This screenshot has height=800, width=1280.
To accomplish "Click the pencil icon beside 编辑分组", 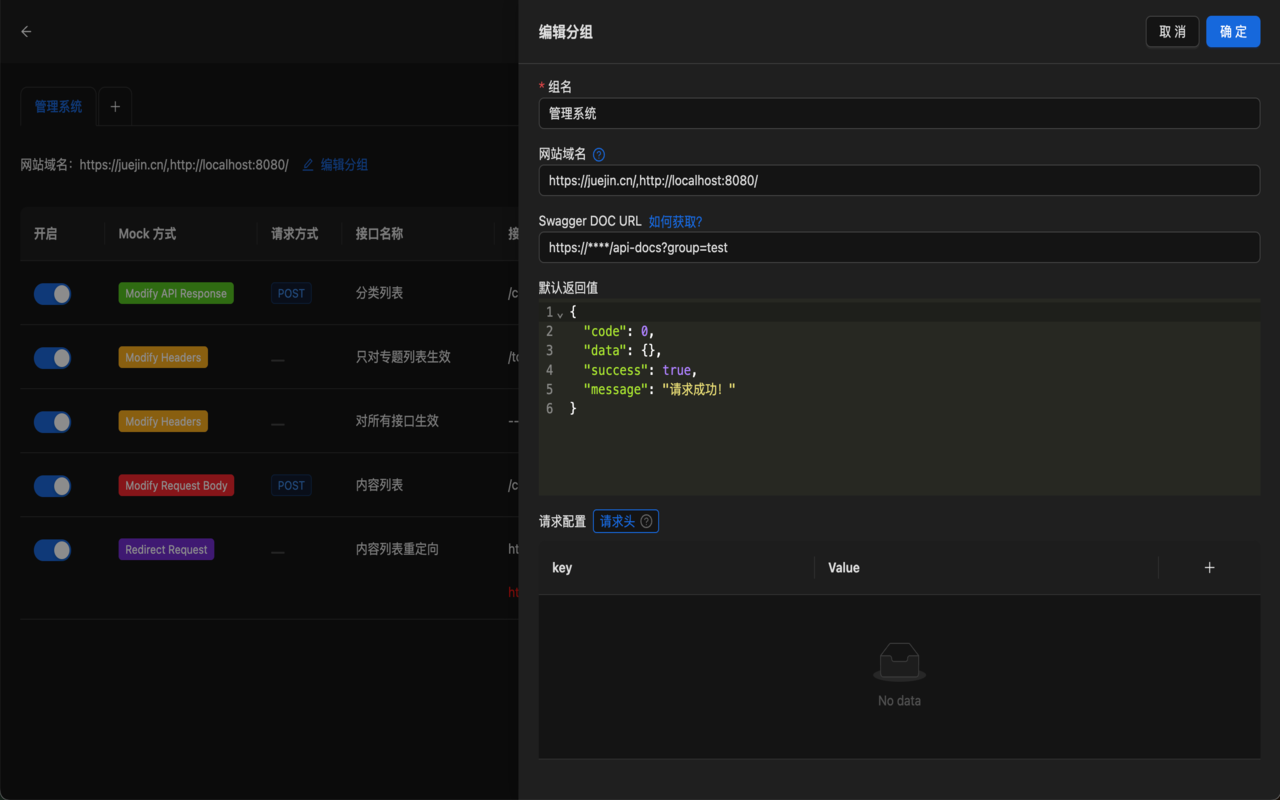I will 308,164.
